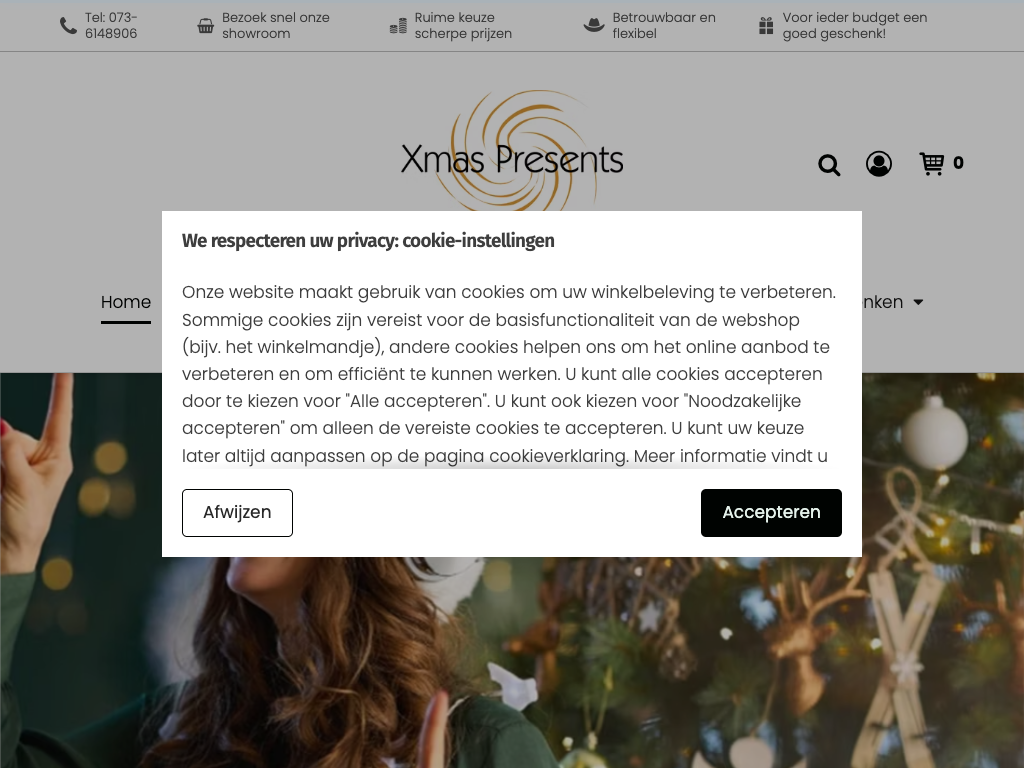Viewport: 1024px width, 768px height.
Task: Click the phone icon beside the telephone number
Action: coord(69,25)
